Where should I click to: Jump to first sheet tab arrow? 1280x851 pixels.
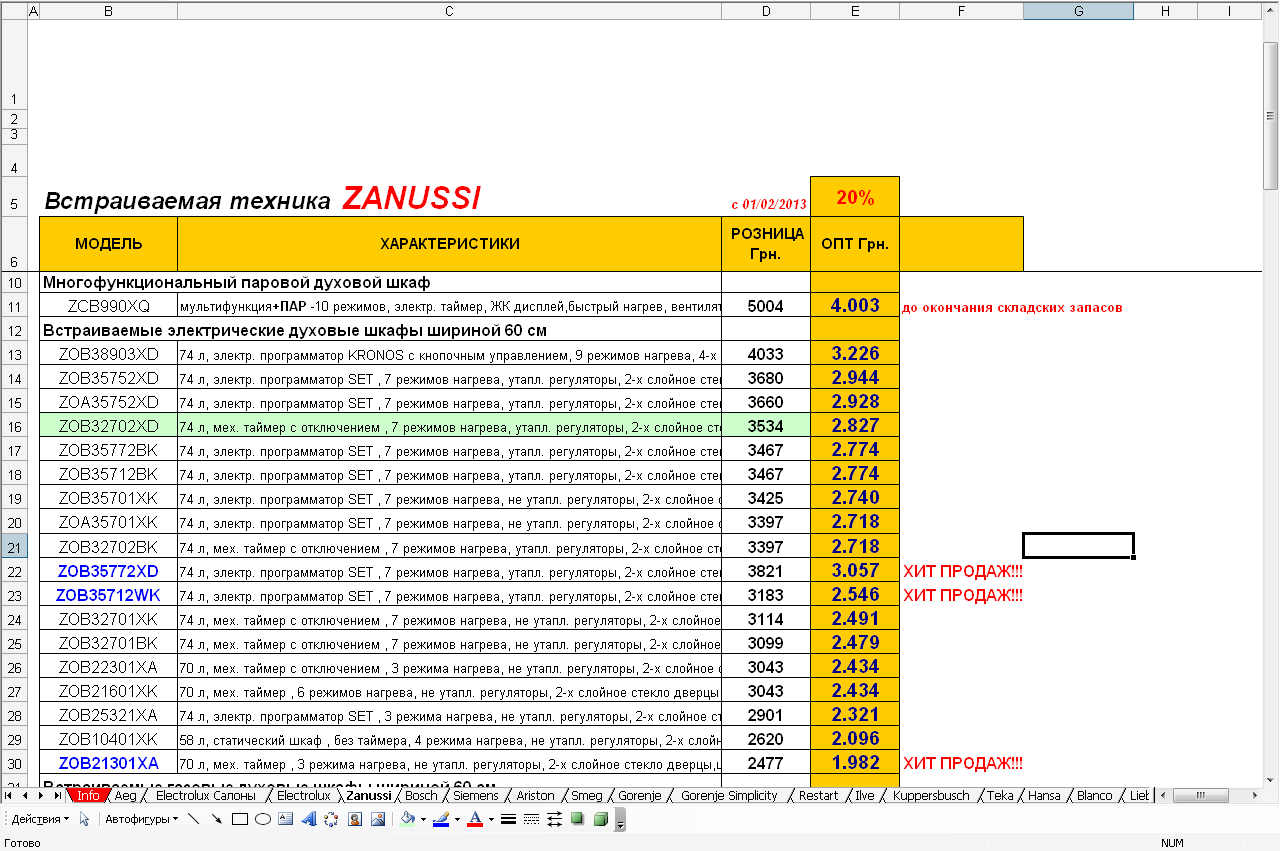tap(9, 796)
